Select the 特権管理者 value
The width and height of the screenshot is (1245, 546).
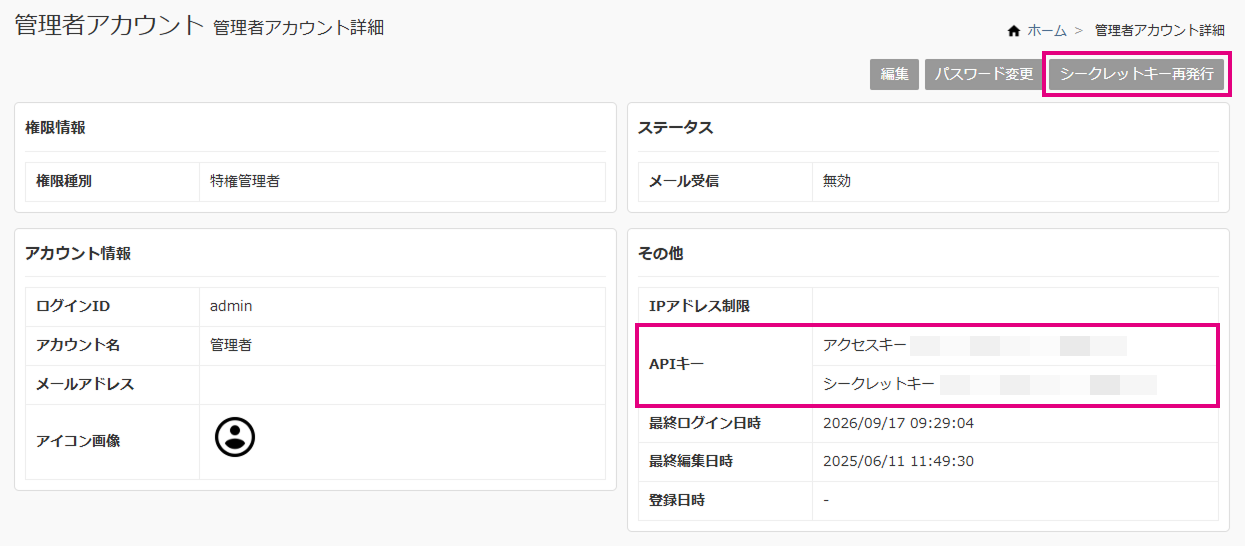(245, 182)
